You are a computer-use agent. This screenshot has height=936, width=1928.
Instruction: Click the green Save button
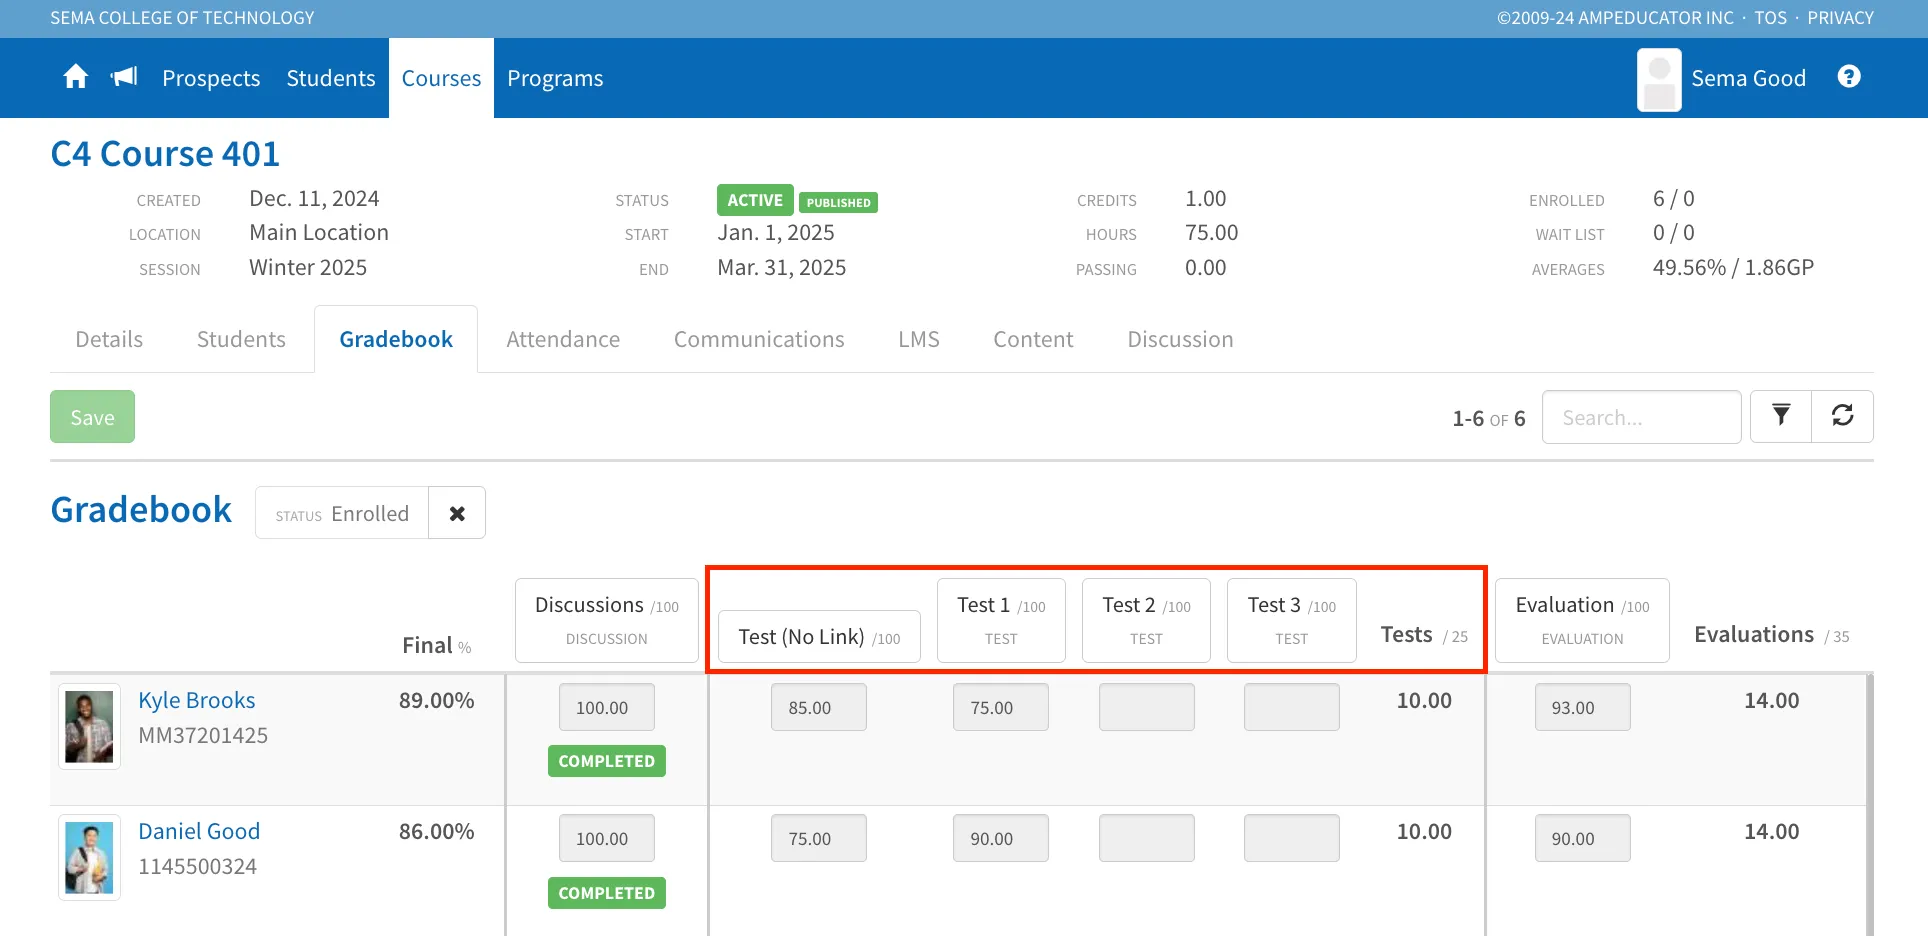[92, 417]
